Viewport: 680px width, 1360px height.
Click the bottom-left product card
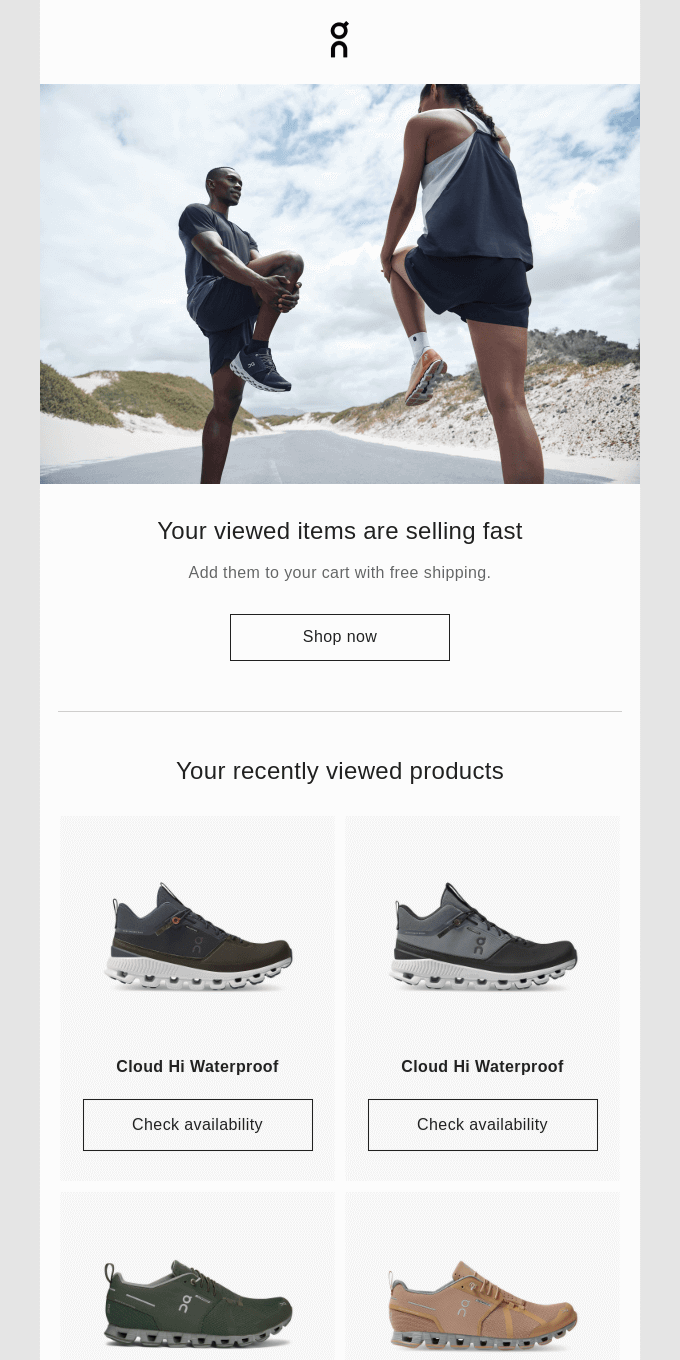point(197,1275)
